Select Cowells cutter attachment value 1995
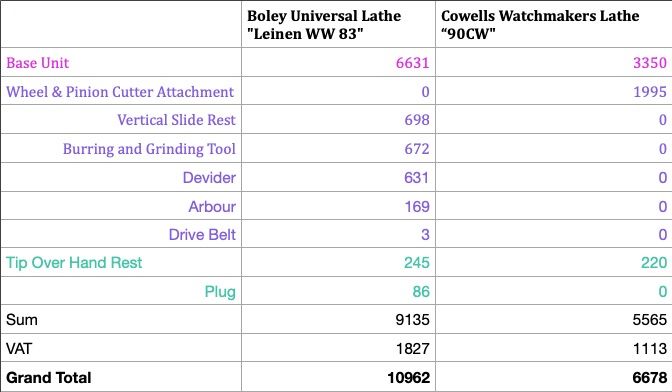672x392 pixels. coord(650,92)
